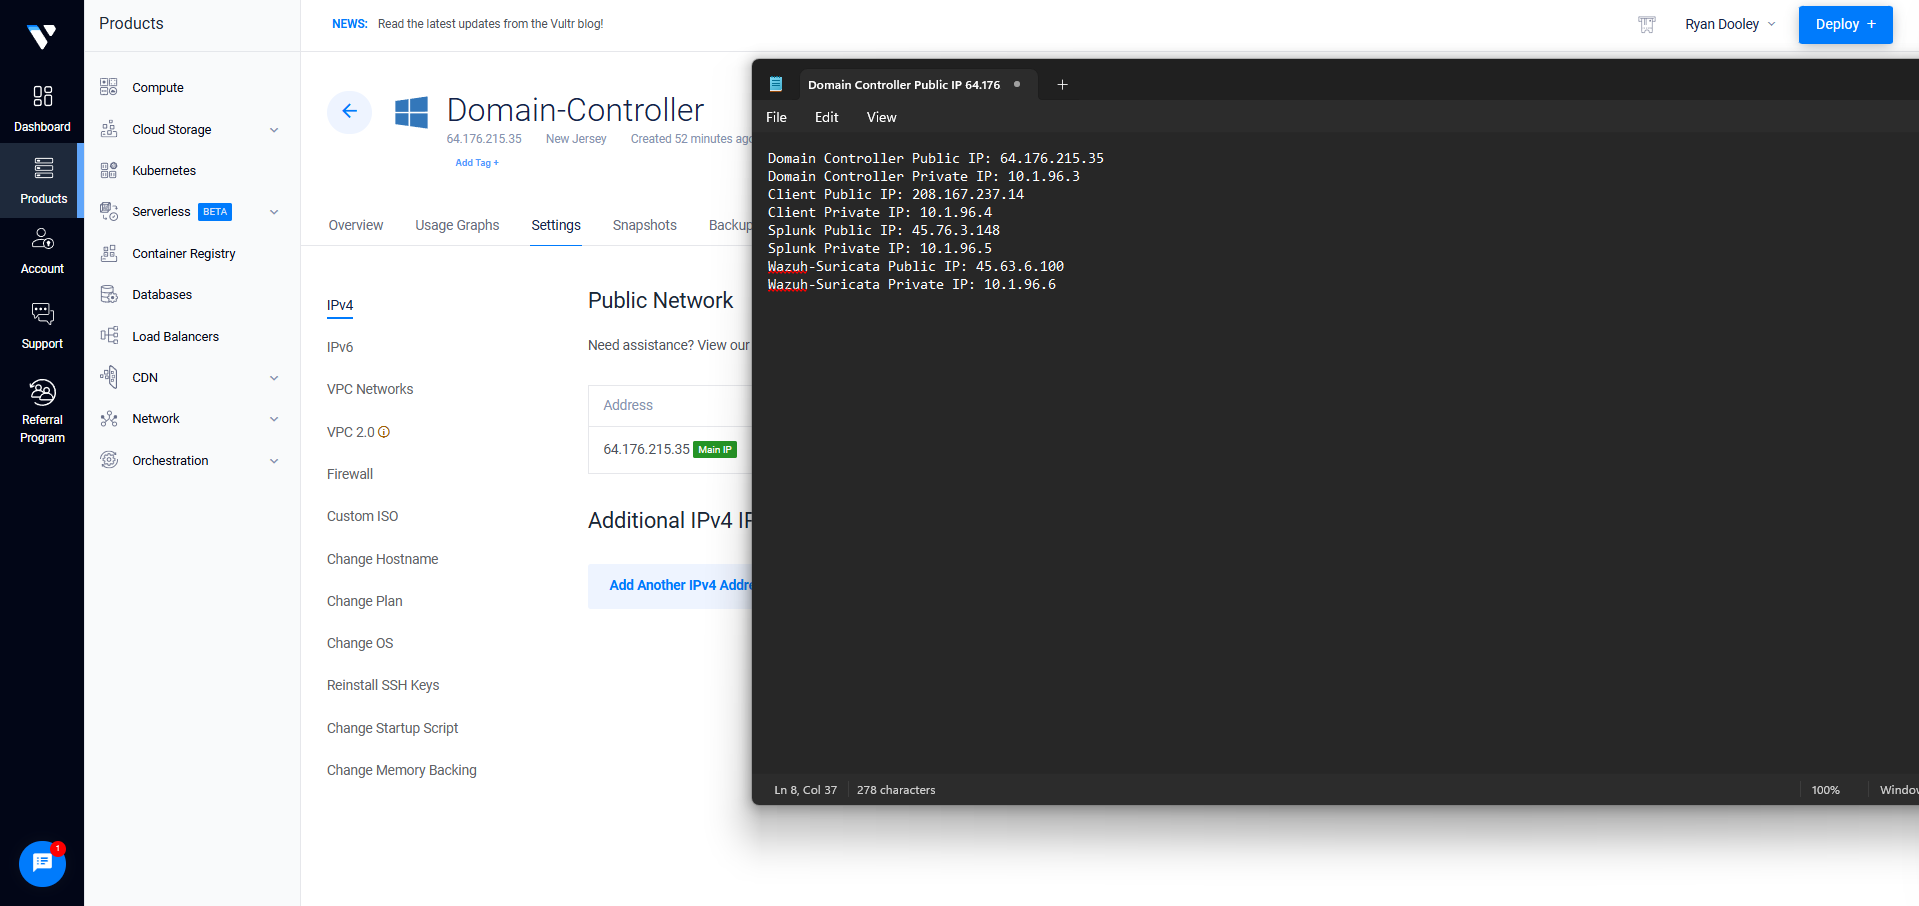The width and height of the screenshot is (1919, 906).
Task: Open the Referral Program icon
Action: 42,392
